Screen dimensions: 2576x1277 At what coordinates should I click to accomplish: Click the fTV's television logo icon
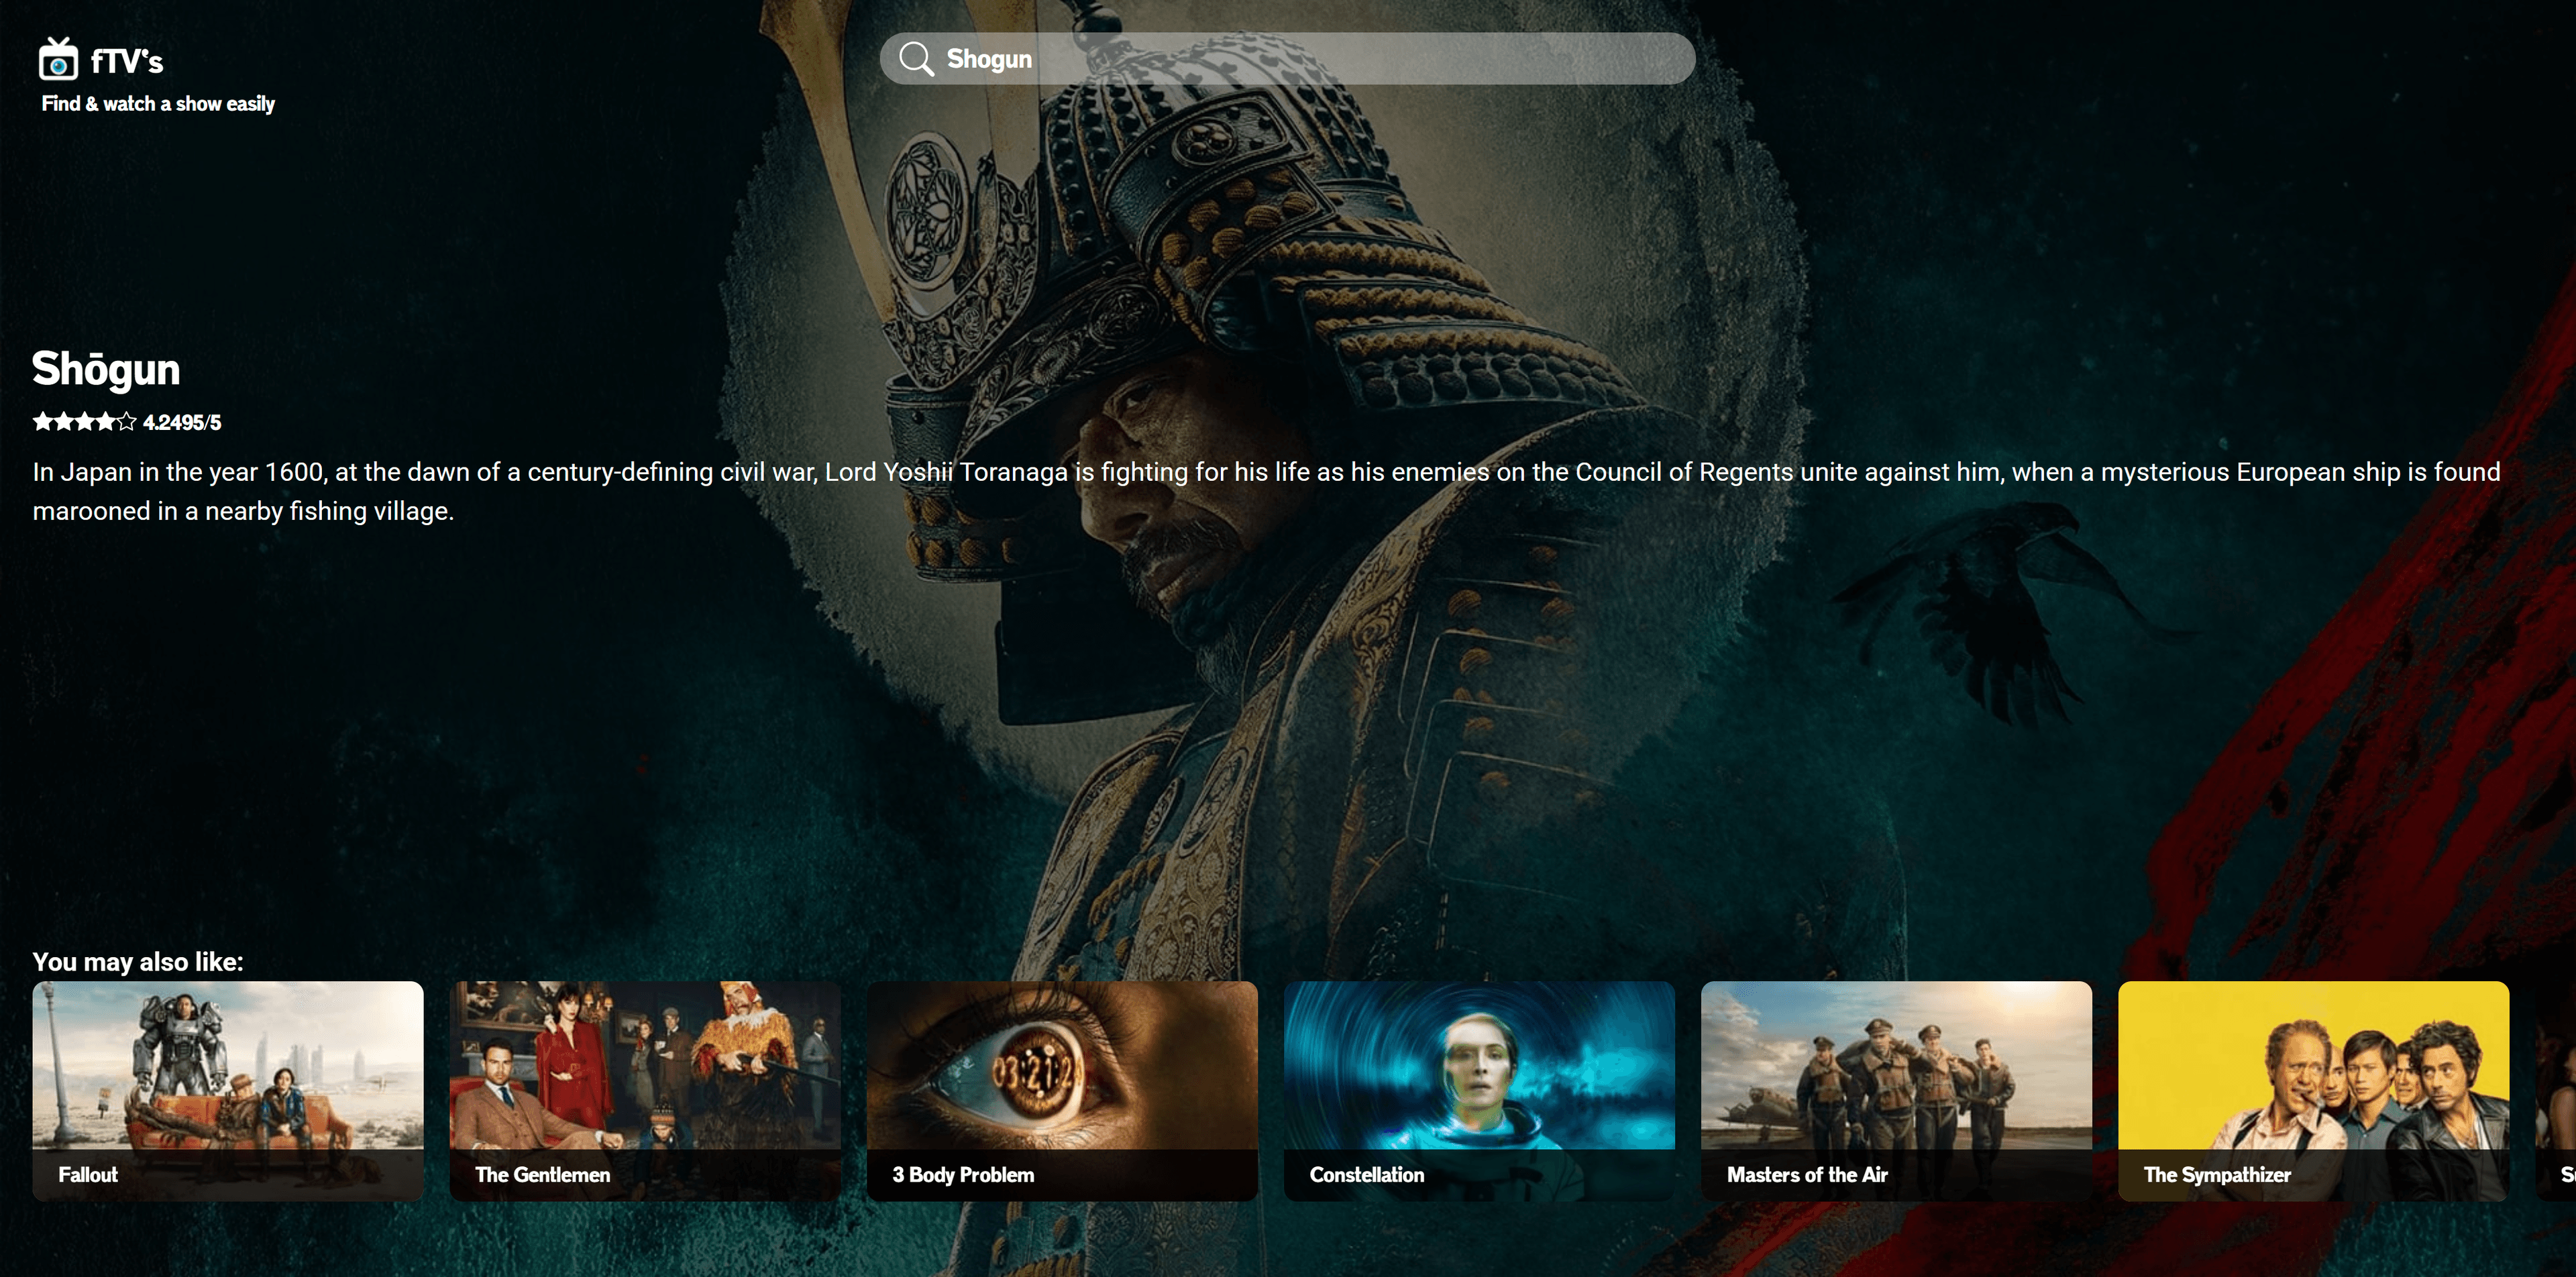58,59
